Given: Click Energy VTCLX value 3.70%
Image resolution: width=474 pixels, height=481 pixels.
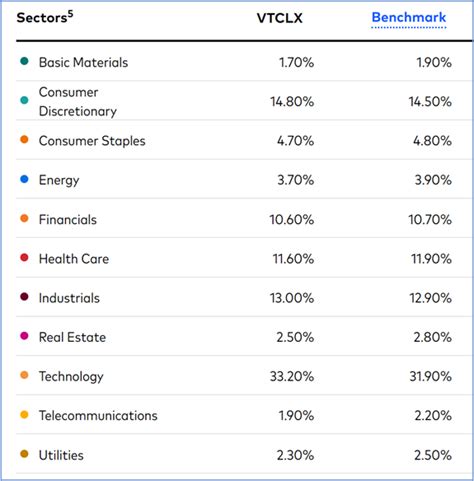Looking at the screenshot, I should [296, 180].
